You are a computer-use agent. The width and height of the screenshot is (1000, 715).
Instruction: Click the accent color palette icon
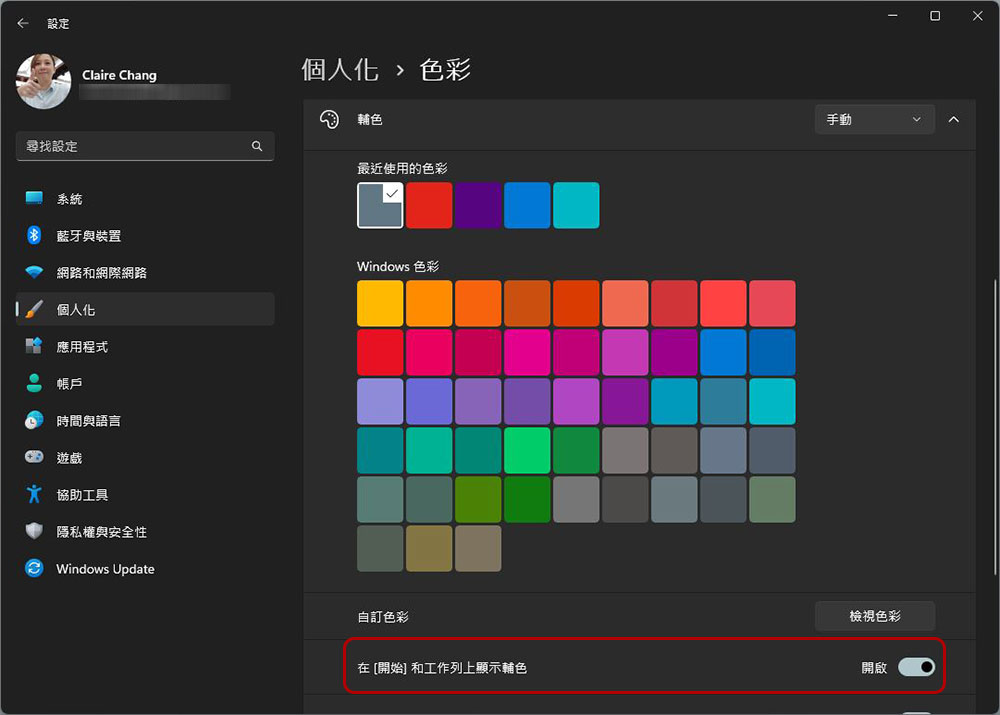[x=330, y=119]
